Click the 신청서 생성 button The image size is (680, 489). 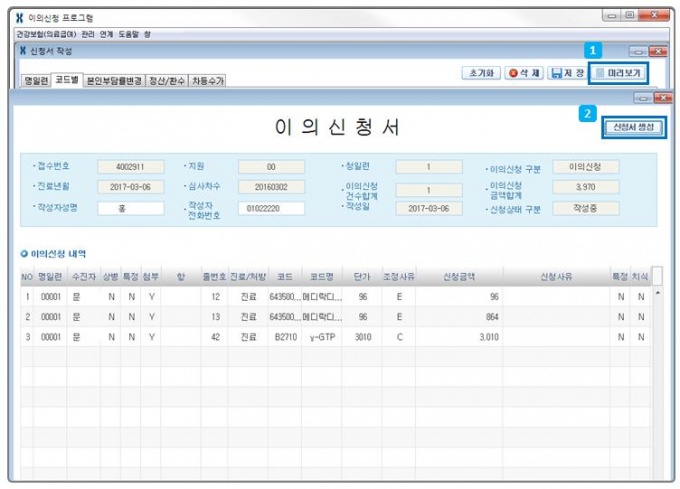tap(634, 128)
